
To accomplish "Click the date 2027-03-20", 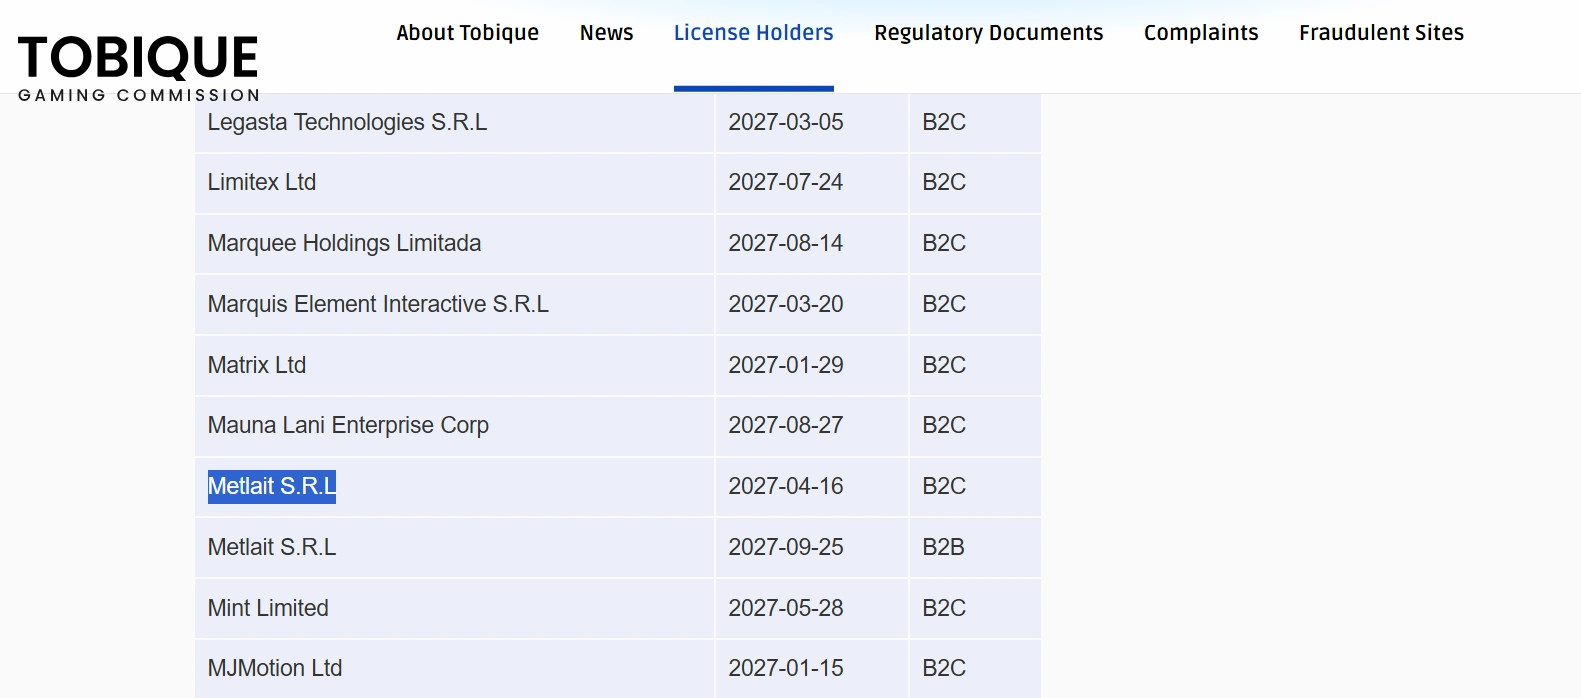I will [x=786, y=304].
